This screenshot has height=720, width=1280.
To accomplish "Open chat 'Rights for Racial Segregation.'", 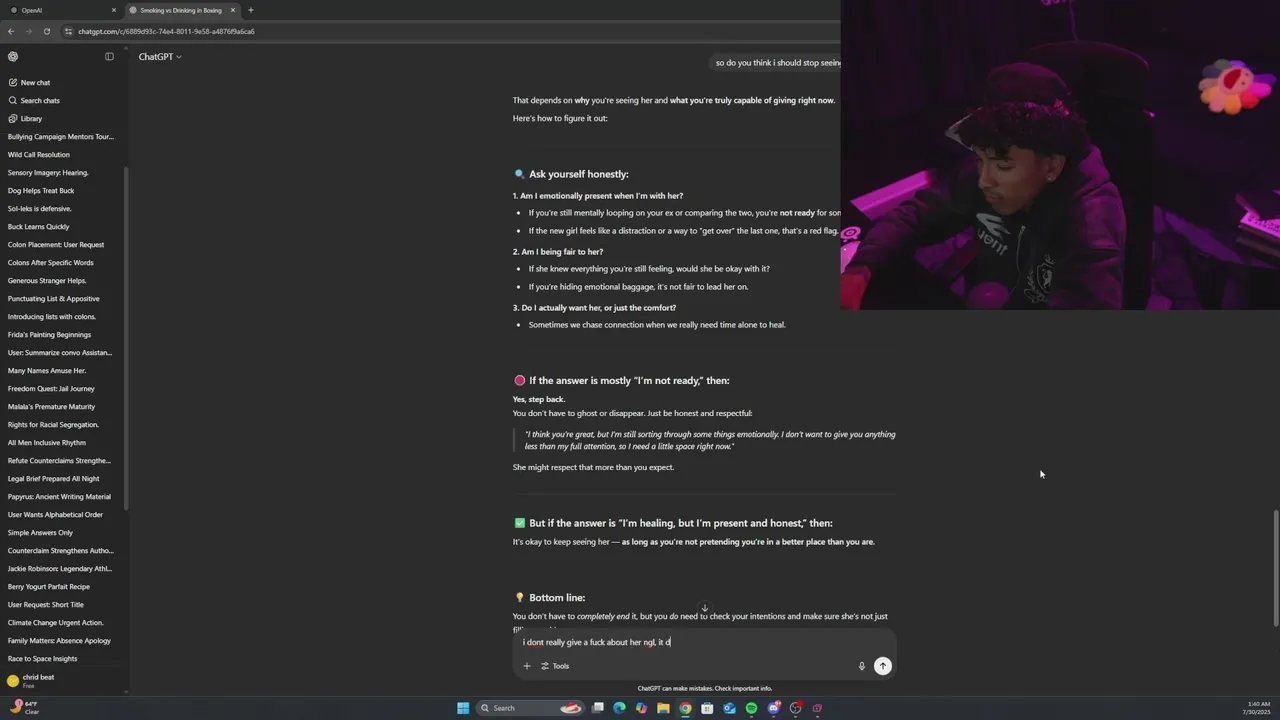I will click(x=53, y=425).
